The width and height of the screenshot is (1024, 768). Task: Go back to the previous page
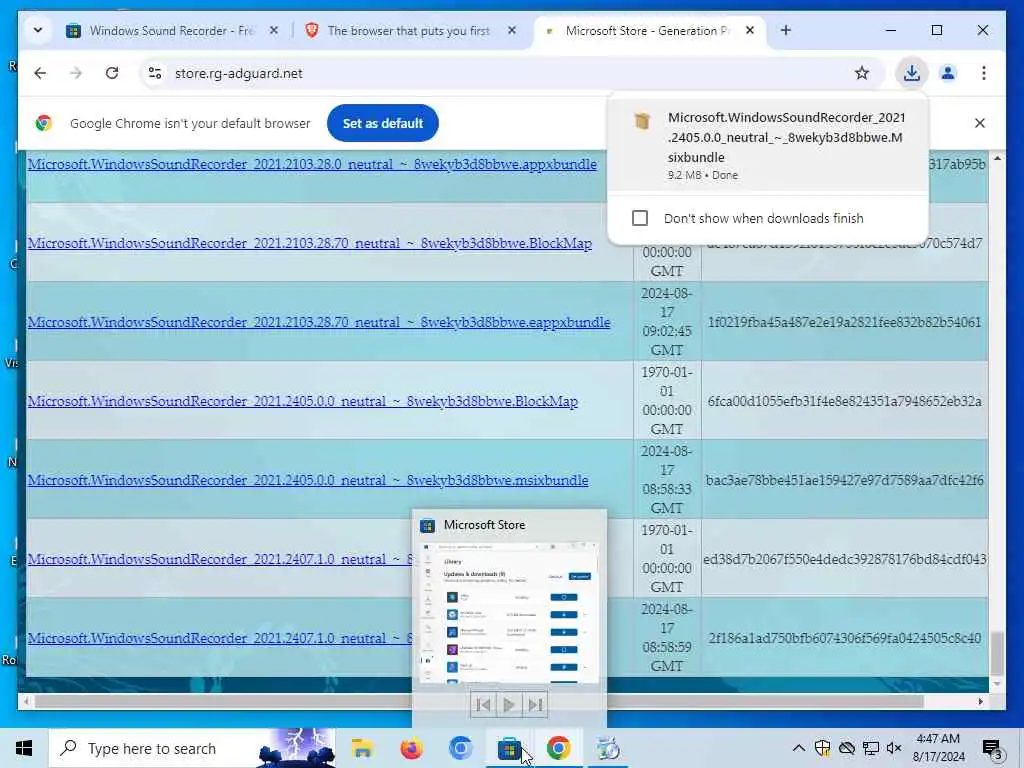tap(40, 73)
